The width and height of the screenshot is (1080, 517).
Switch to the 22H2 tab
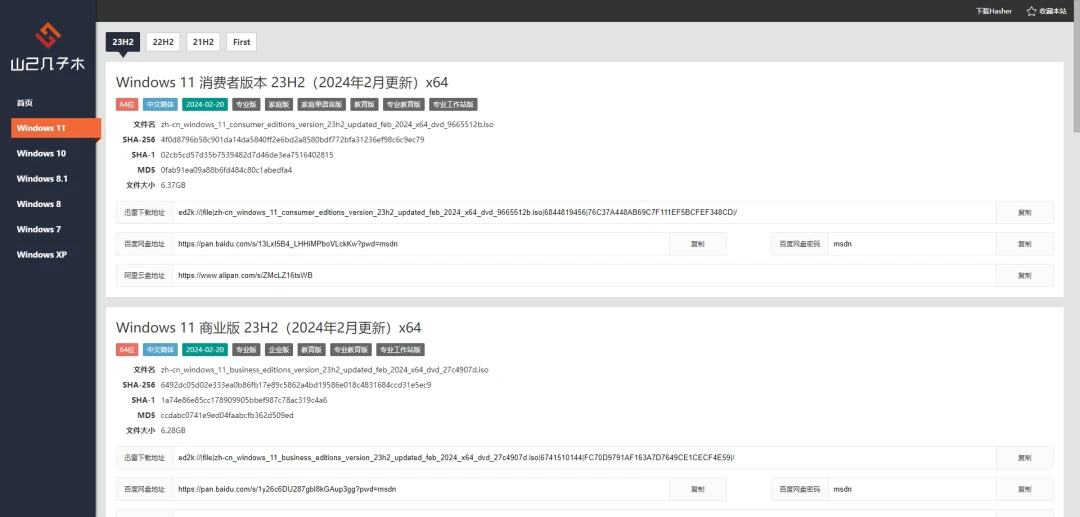coord(163,42)
